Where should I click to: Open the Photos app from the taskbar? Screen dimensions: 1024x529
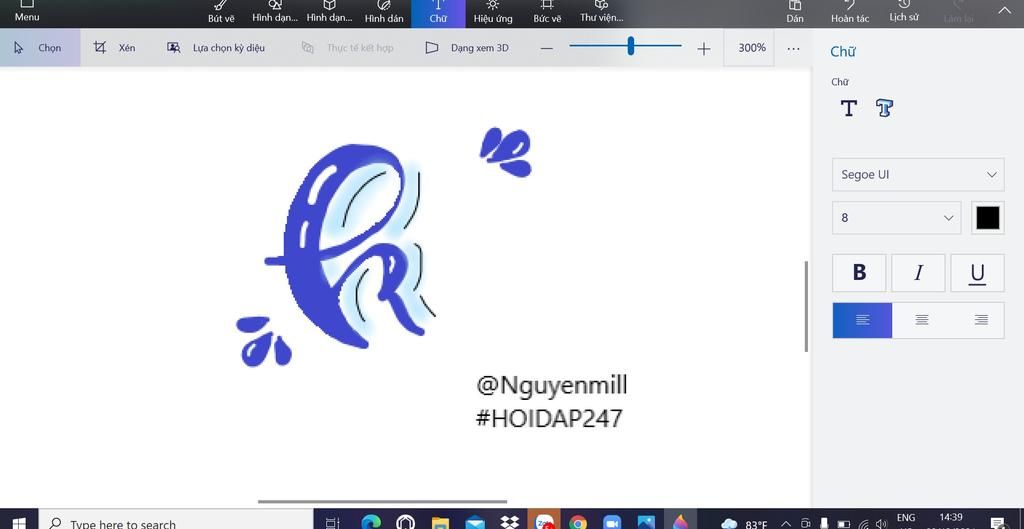pos(646,522)
